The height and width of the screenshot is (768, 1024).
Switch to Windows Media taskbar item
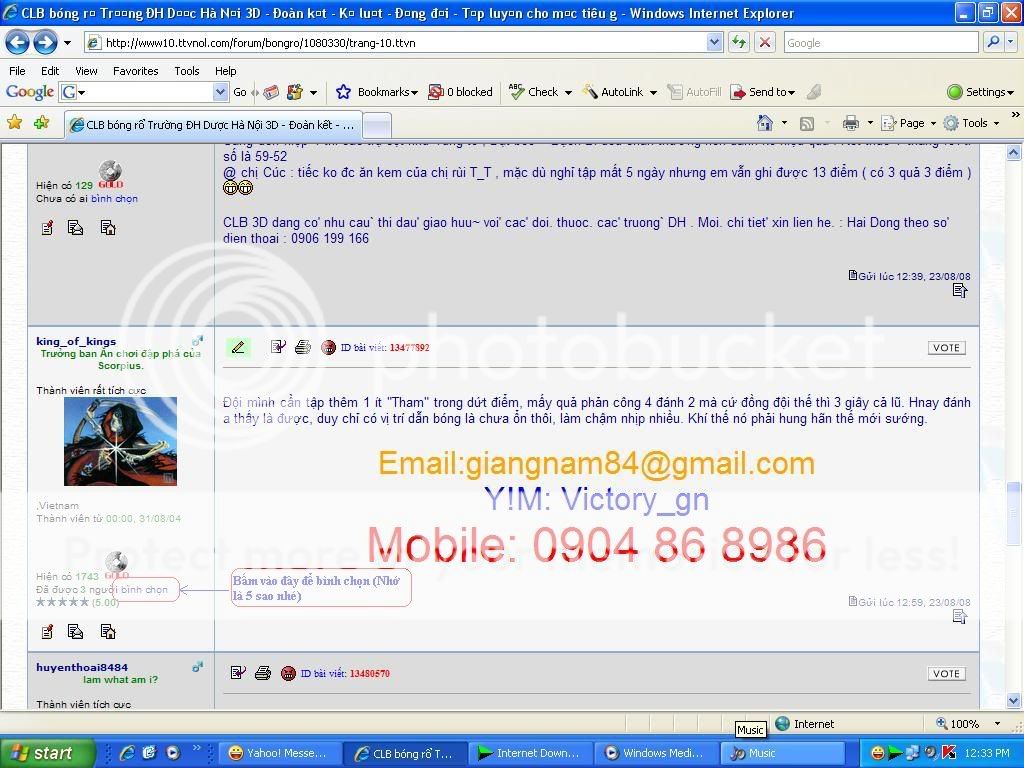pyautogui.click(x=655, y=753)
